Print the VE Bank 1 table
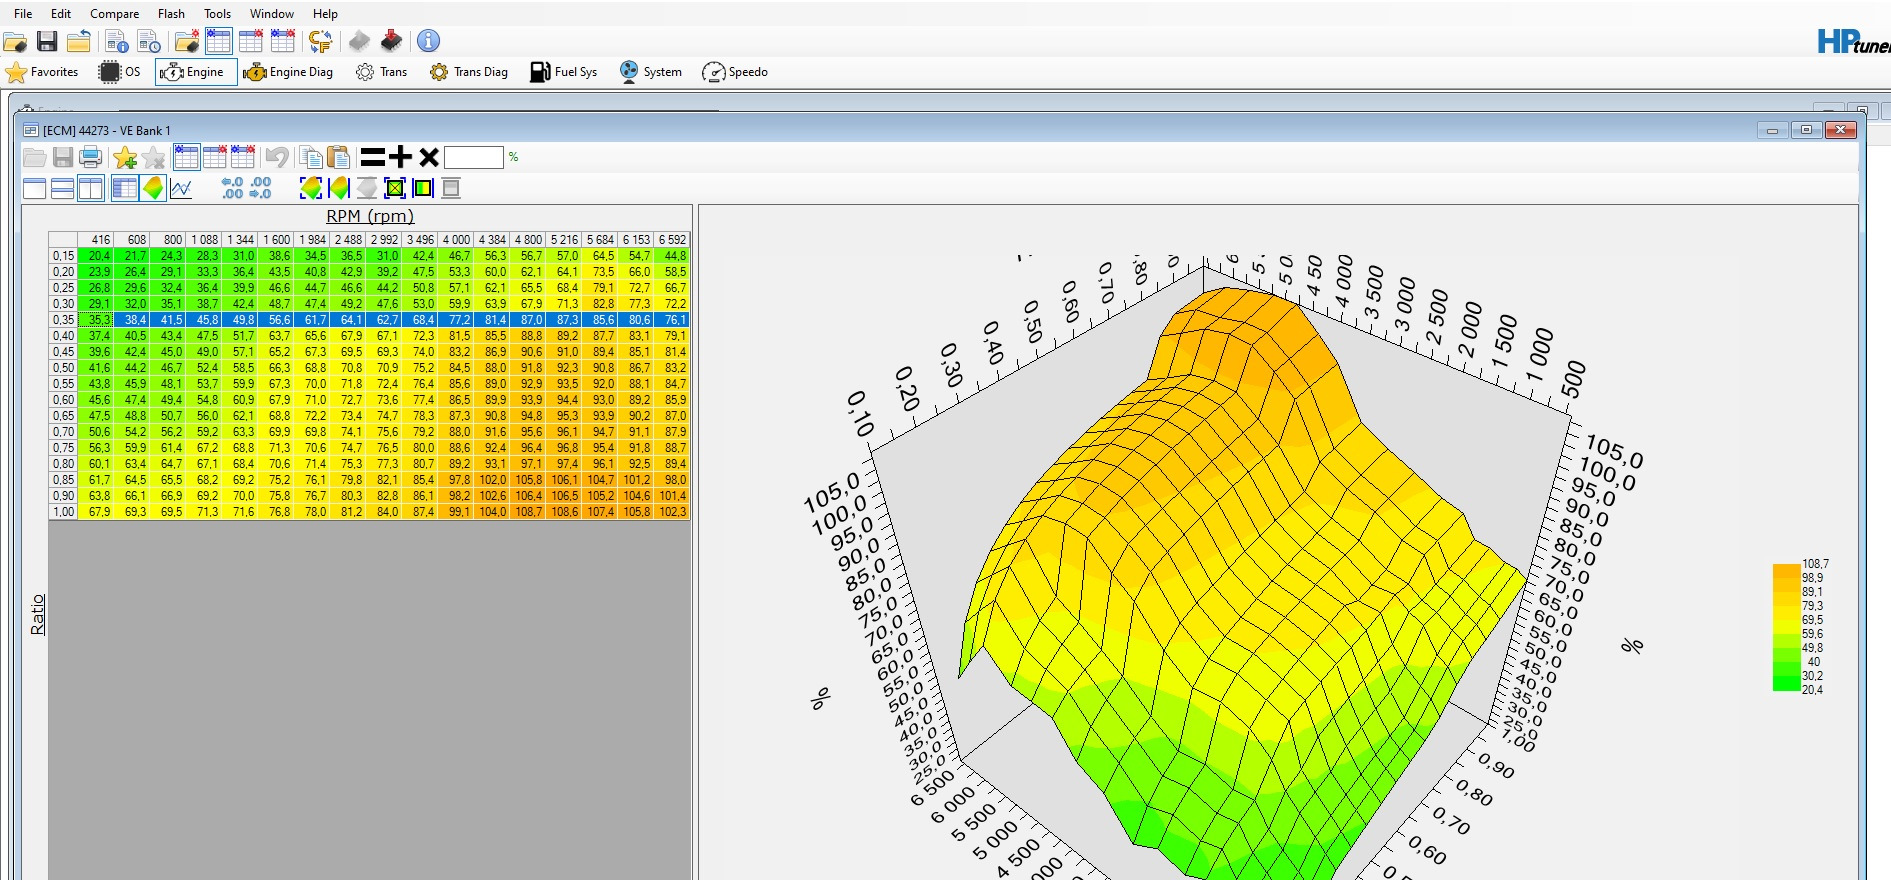1891x880 pixels. (x=91, y=157)
